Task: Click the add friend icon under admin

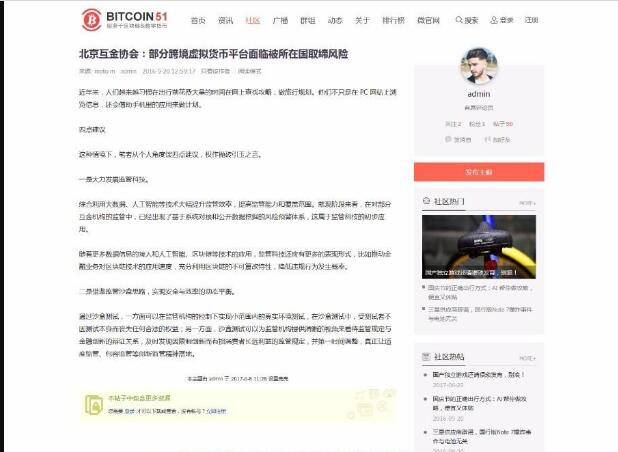Action: tap(488, 139)
